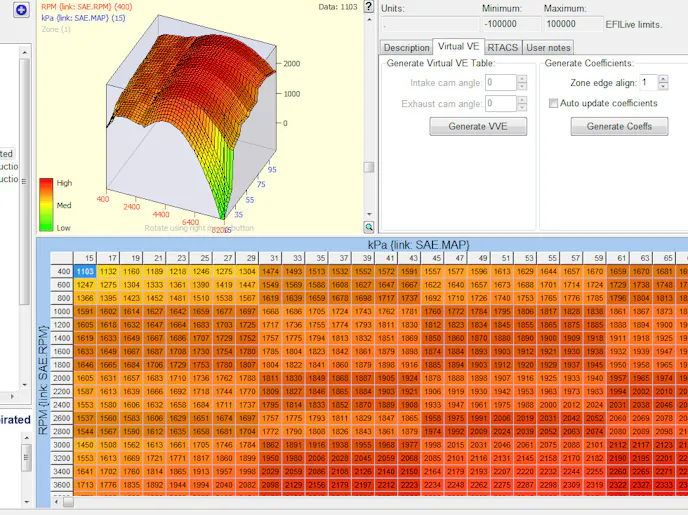Screen dimensions: 688x515
Task: Click the Zone edge align input field
Action: click(x=648, y=83)
